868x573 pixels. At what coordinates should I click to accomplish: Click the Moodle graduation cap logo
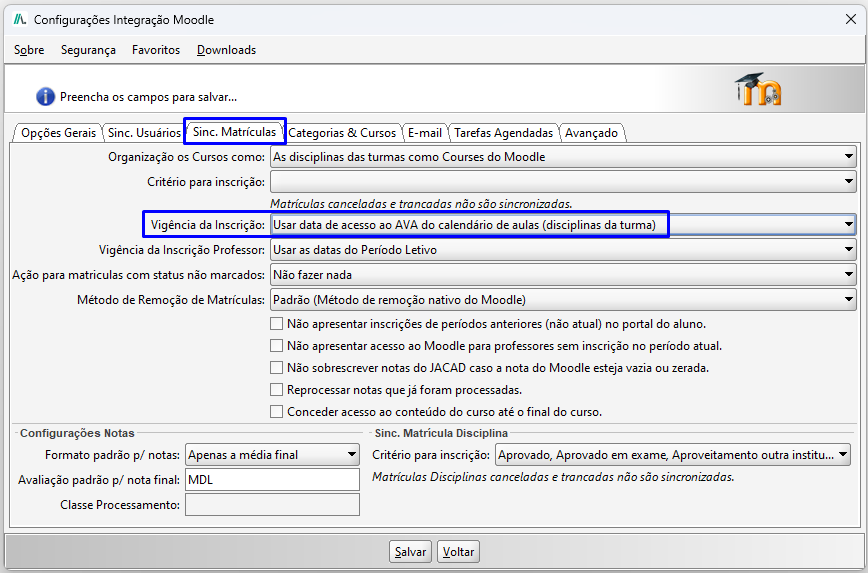coord(758,89)
